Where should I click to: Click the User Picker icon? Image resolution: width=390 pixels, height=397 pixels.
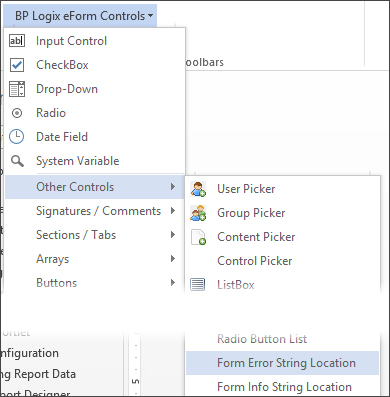pos(198,189)
